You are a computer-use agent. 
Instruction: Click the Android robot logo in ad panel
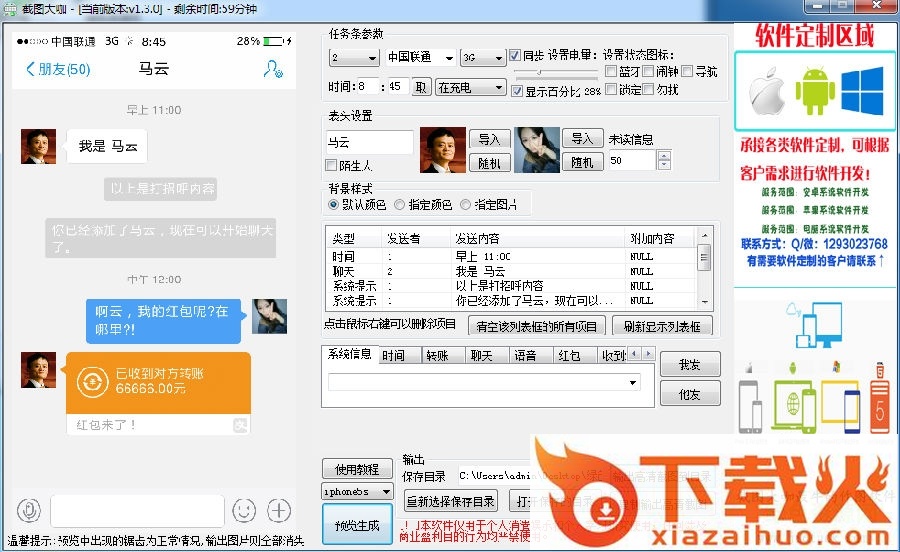(815, 91)
